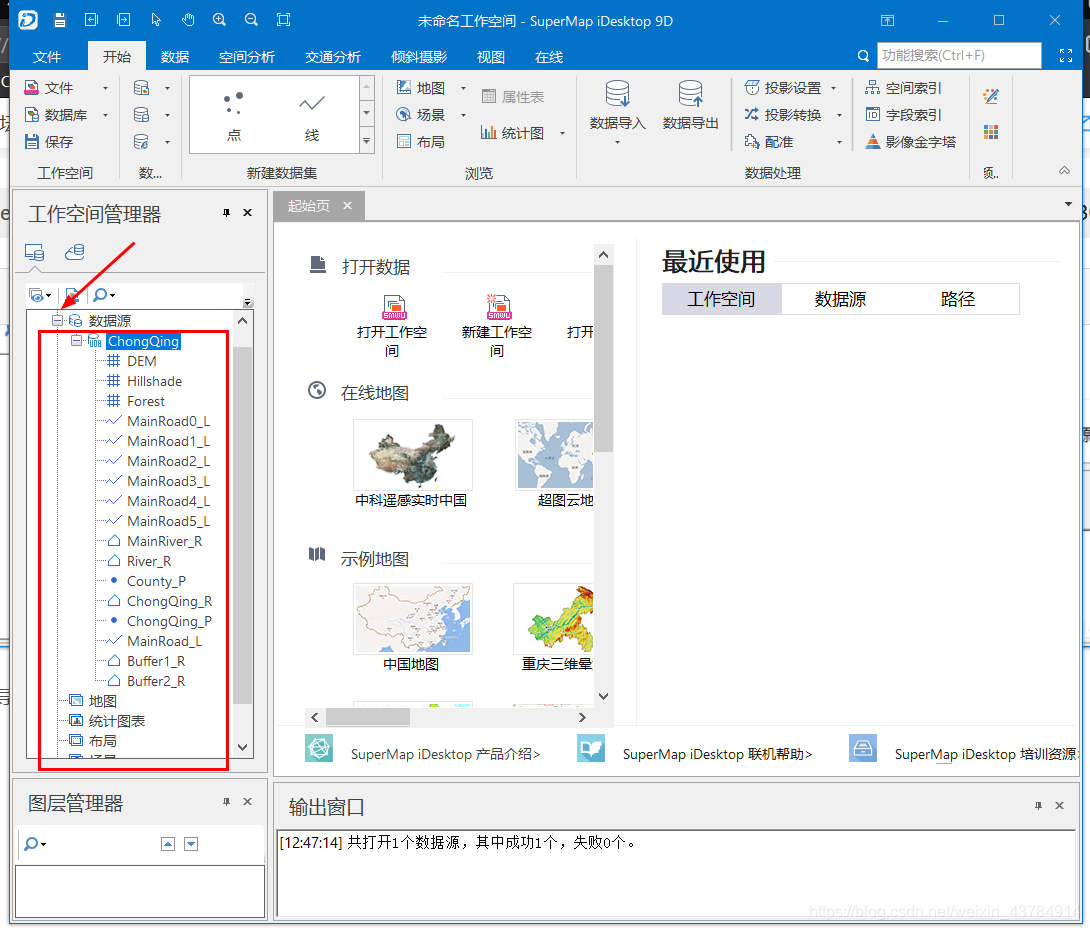Click the pencil brush icon in ribbon
The image size is (1090, 930).
[x=991, y=96]
